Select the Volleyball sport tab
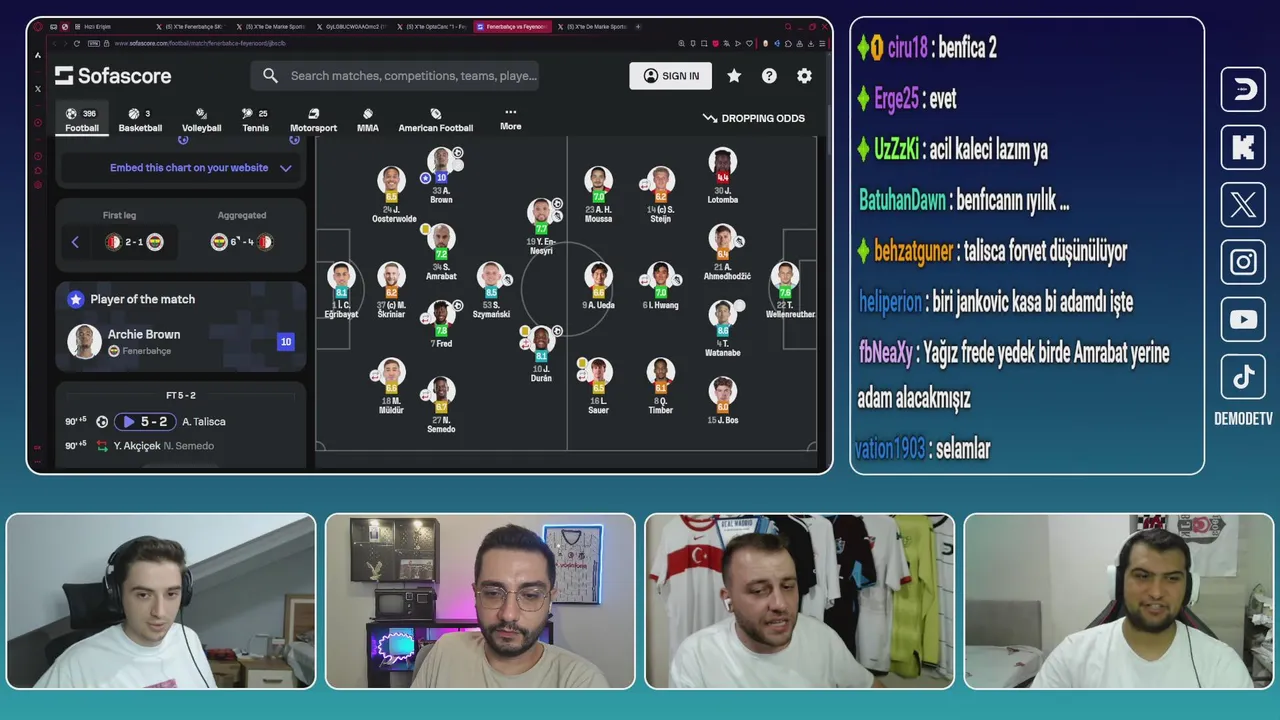Screen dimensions: 1280x720 tap(202, 120)
